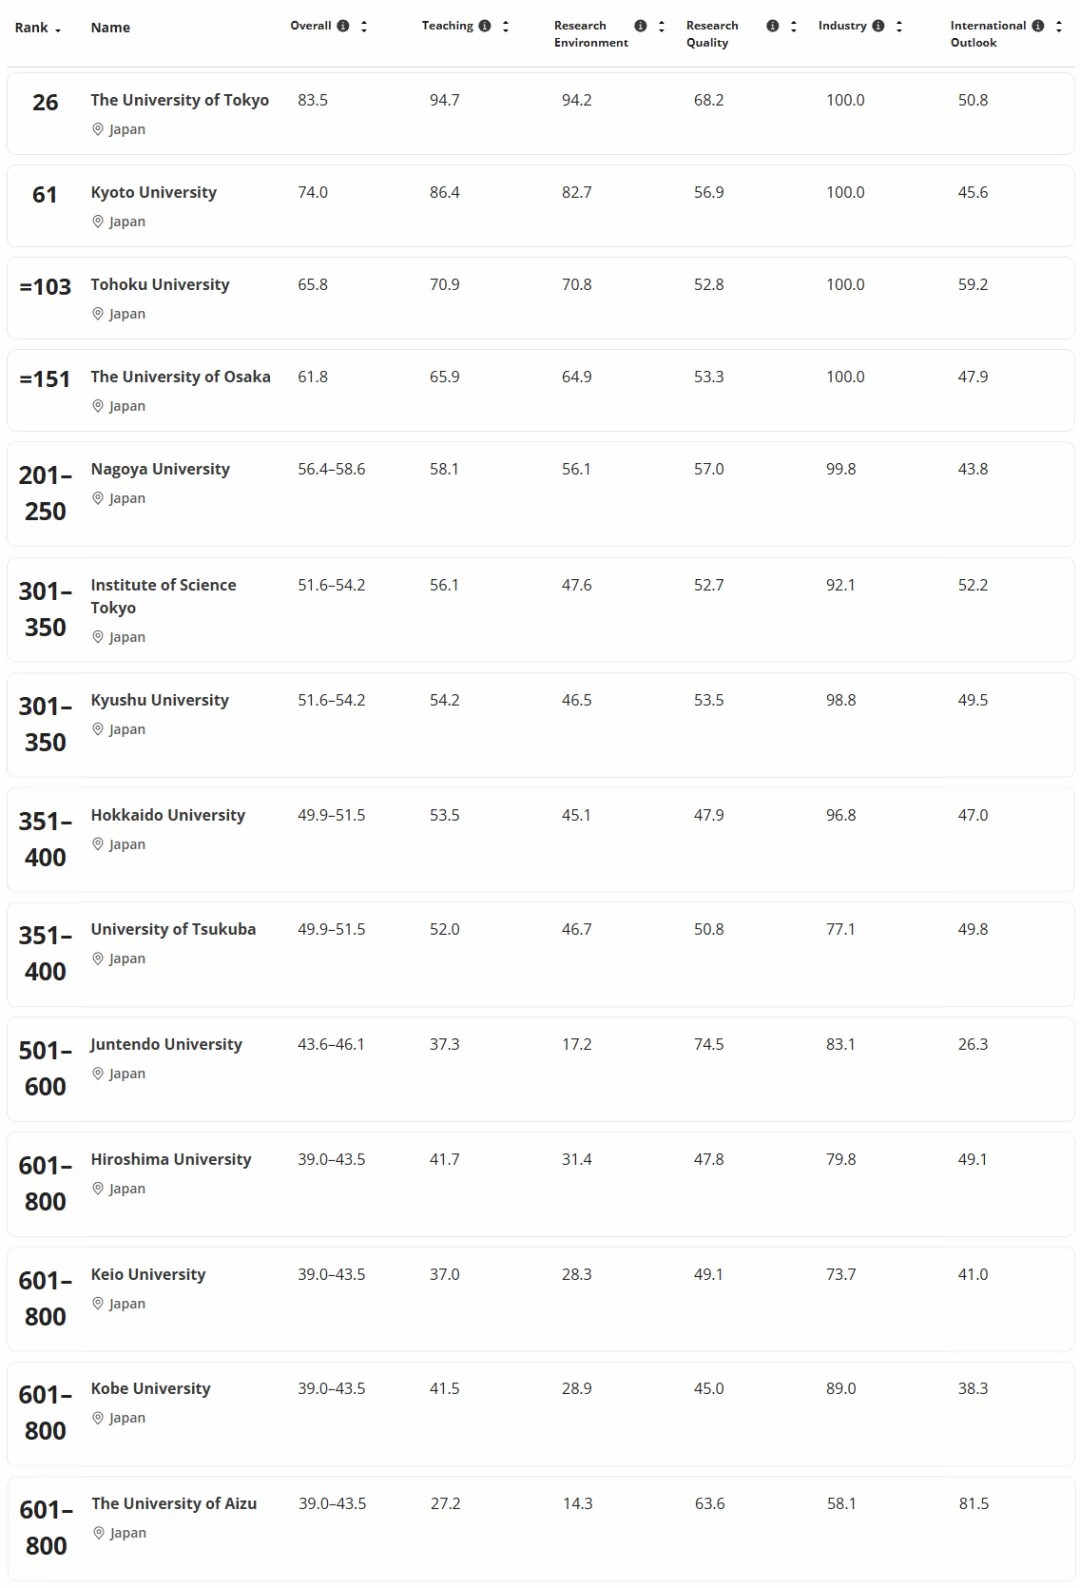Click the Japan location under Keio University
Screen dimensions: 1080x1588
pos(127,1303)
